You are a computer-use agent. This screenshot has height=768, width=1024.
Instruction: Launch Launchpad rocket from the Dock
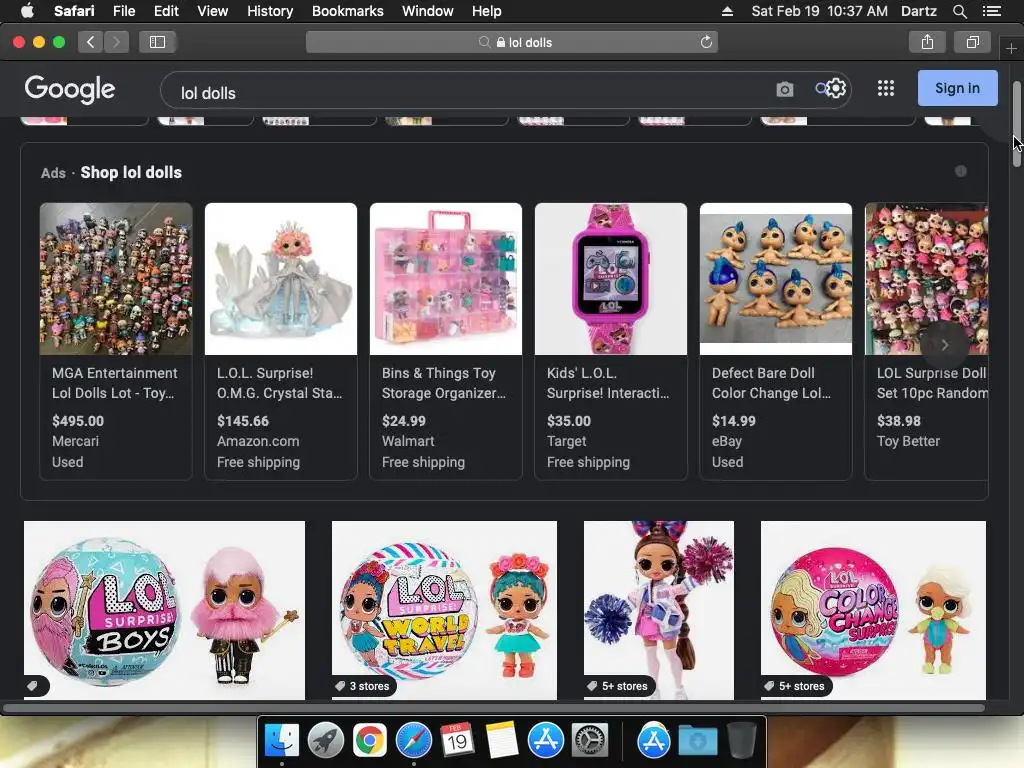pos(325,741)
